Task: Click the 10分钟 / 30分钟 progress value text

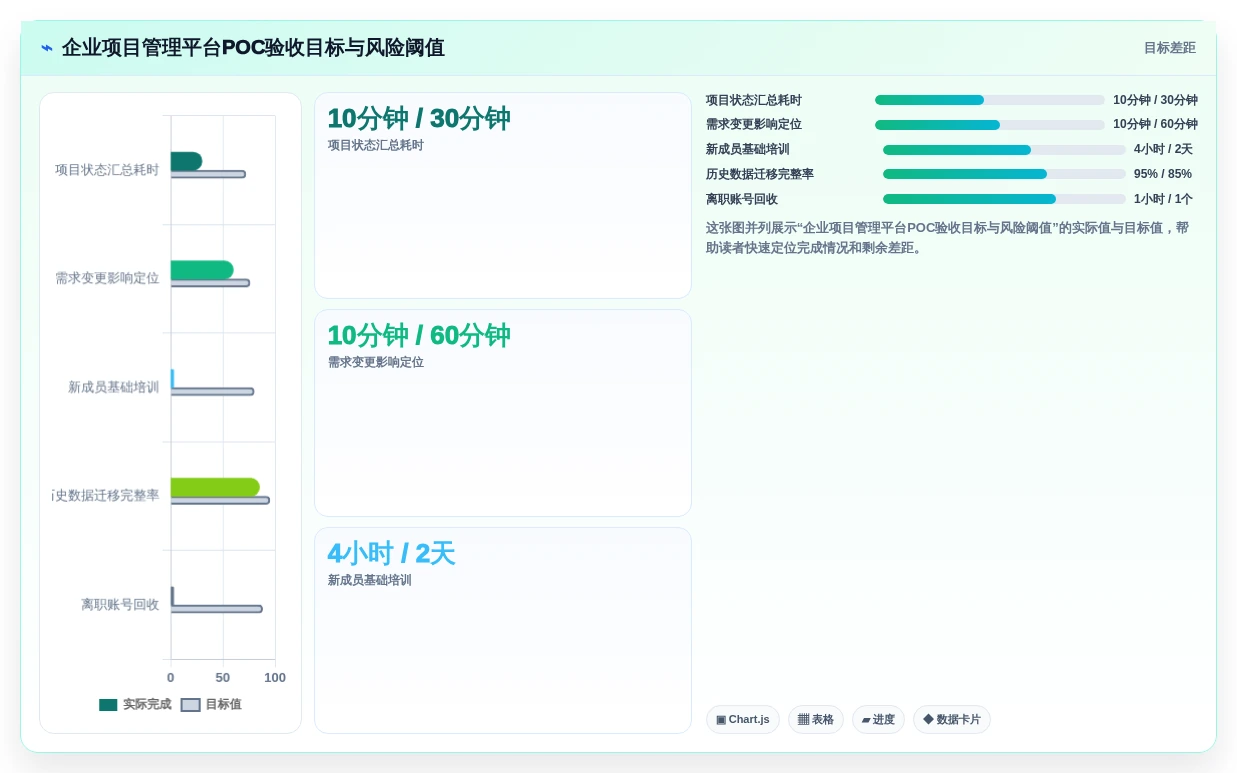Action: click(1155, 100)
